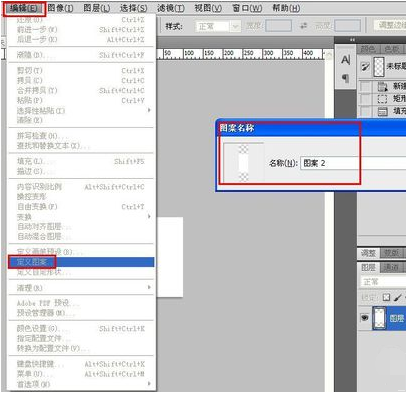406x394 pixels.
Task: Click the 调整边缘 button
Action: pyautogui.click(x=390, y=25)
